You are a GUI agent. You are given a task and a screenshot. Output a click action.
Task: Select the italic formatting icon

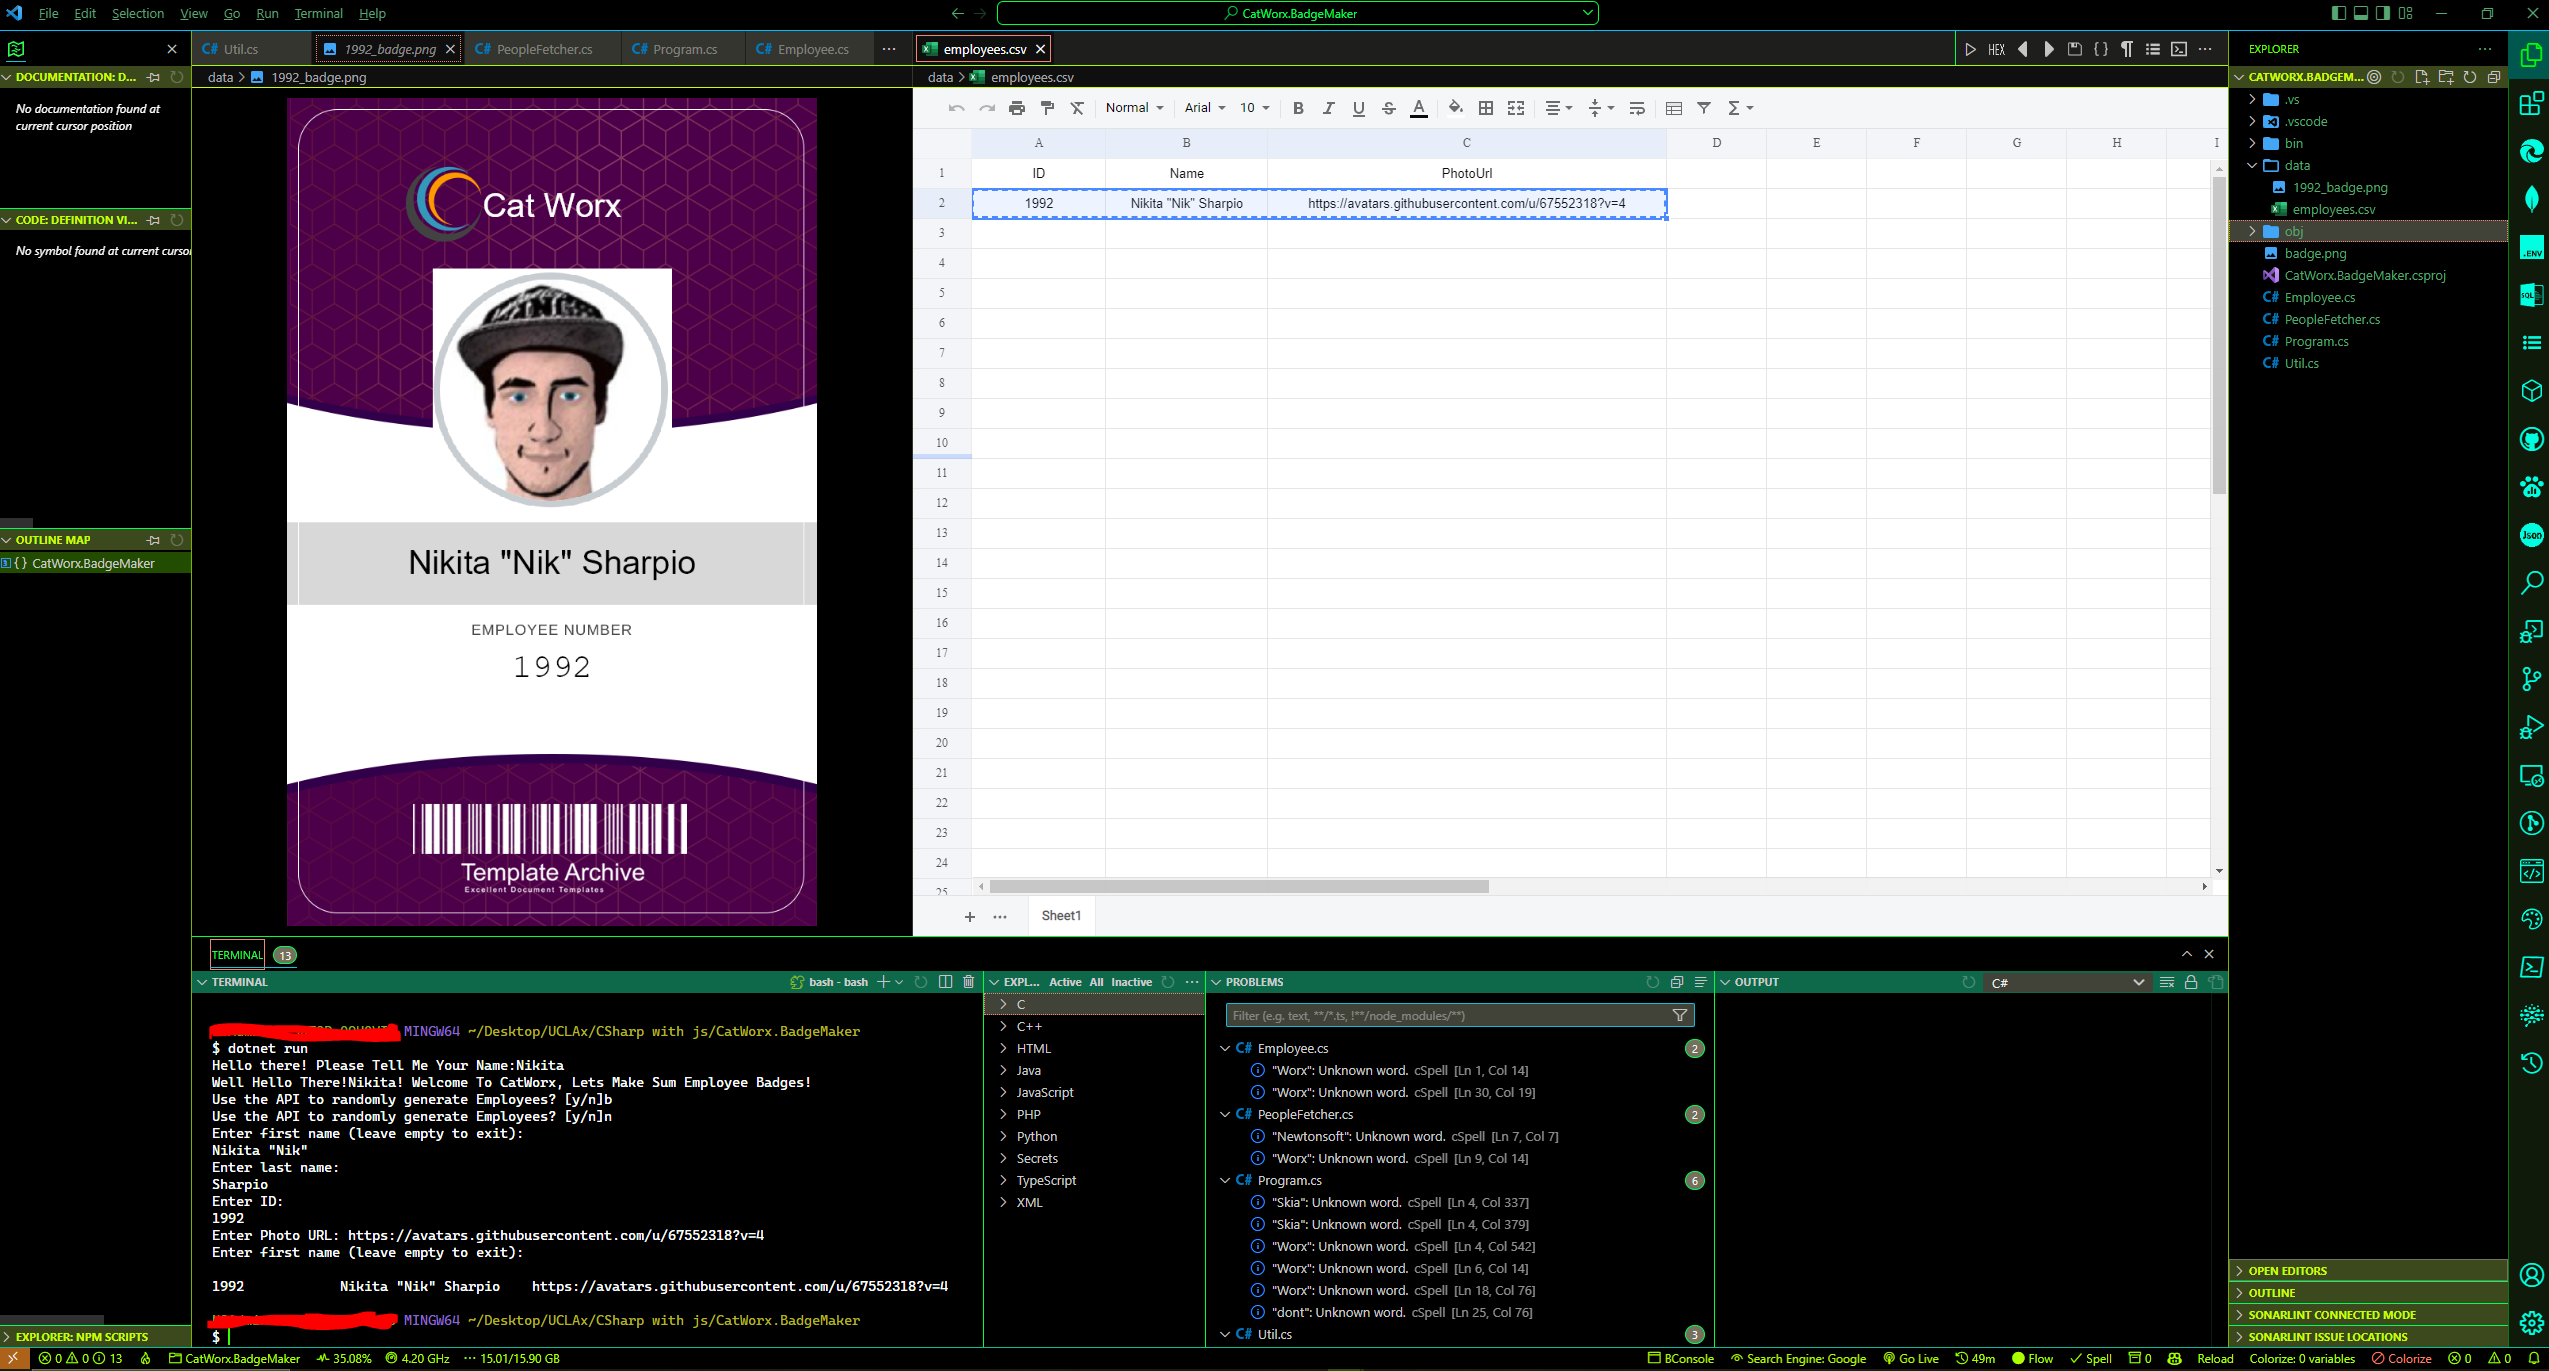(1327, 108)
